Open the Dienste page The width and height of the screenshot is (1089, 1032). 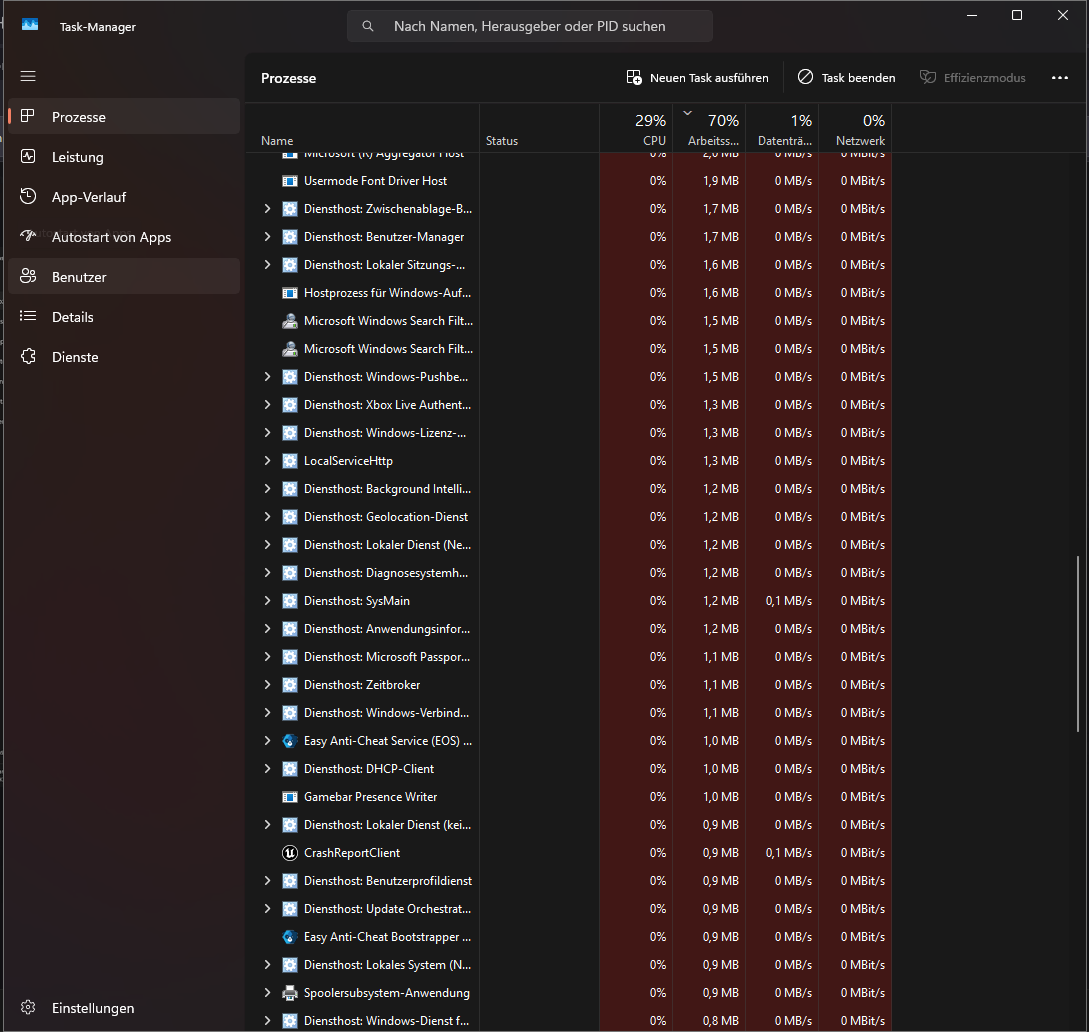click(x=124, y=357)
